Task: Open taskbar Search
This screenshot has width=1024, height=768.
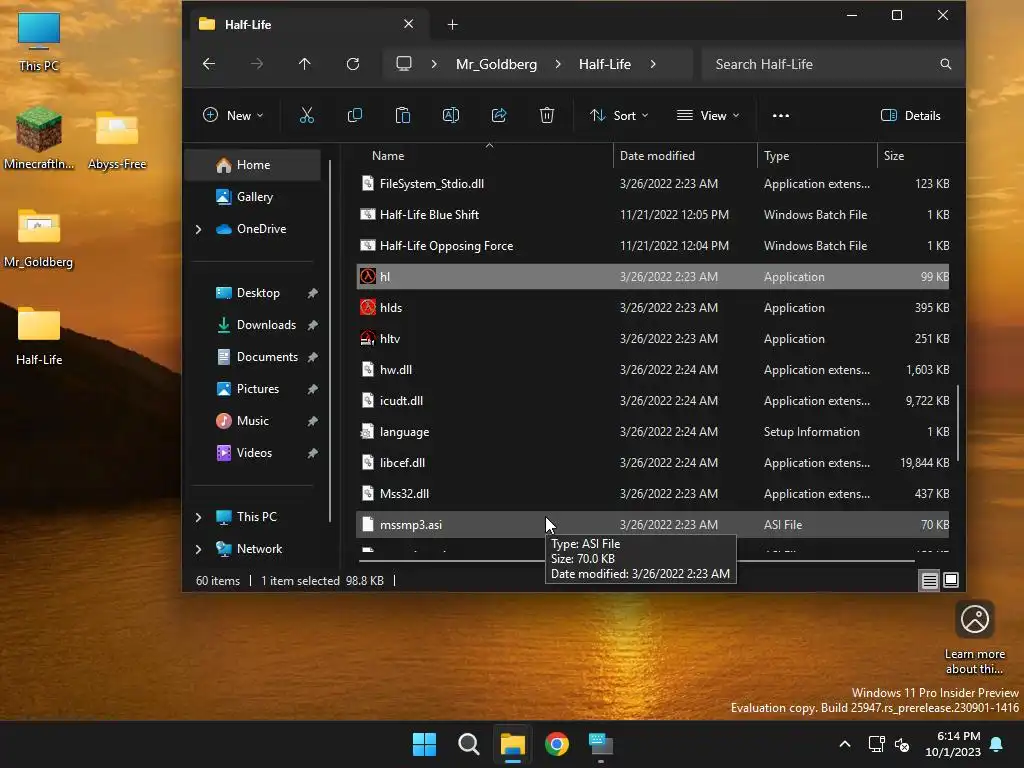Action: 468,744
